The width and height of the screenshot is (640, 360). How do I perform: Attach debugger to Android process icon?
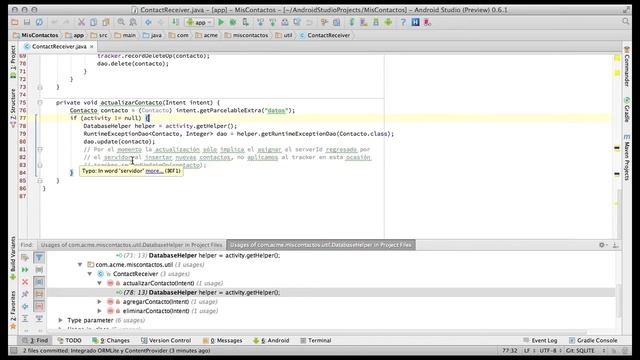tap(245, 22)
